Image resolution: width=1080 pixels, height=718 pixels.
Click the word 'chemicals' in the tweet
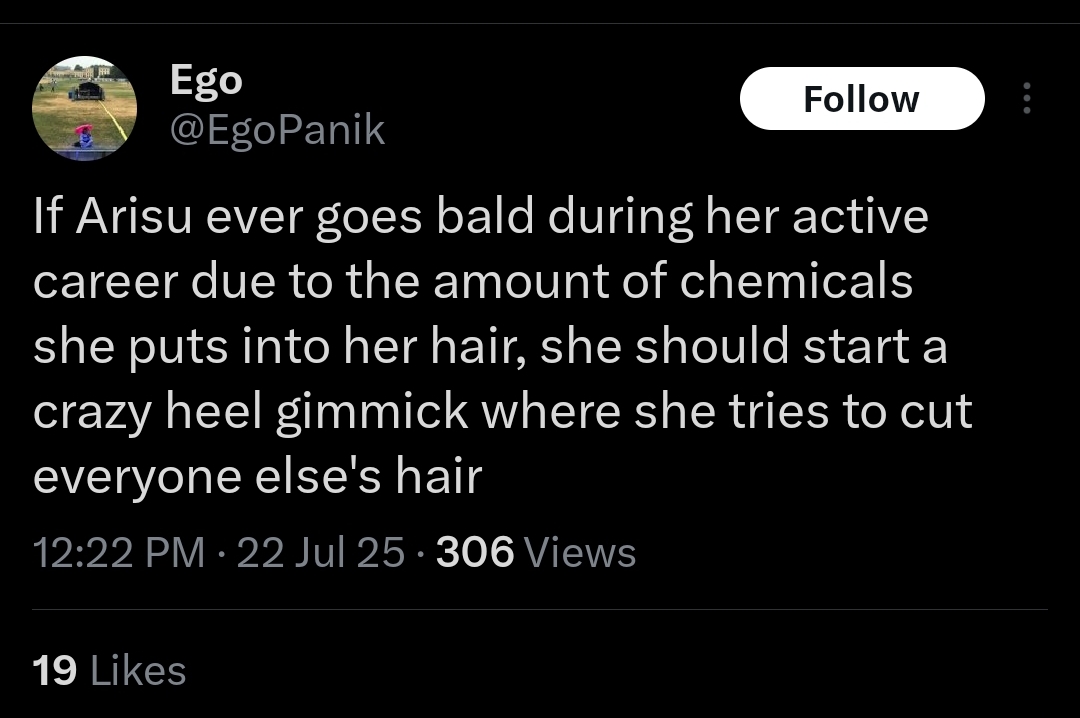[796, 281]
